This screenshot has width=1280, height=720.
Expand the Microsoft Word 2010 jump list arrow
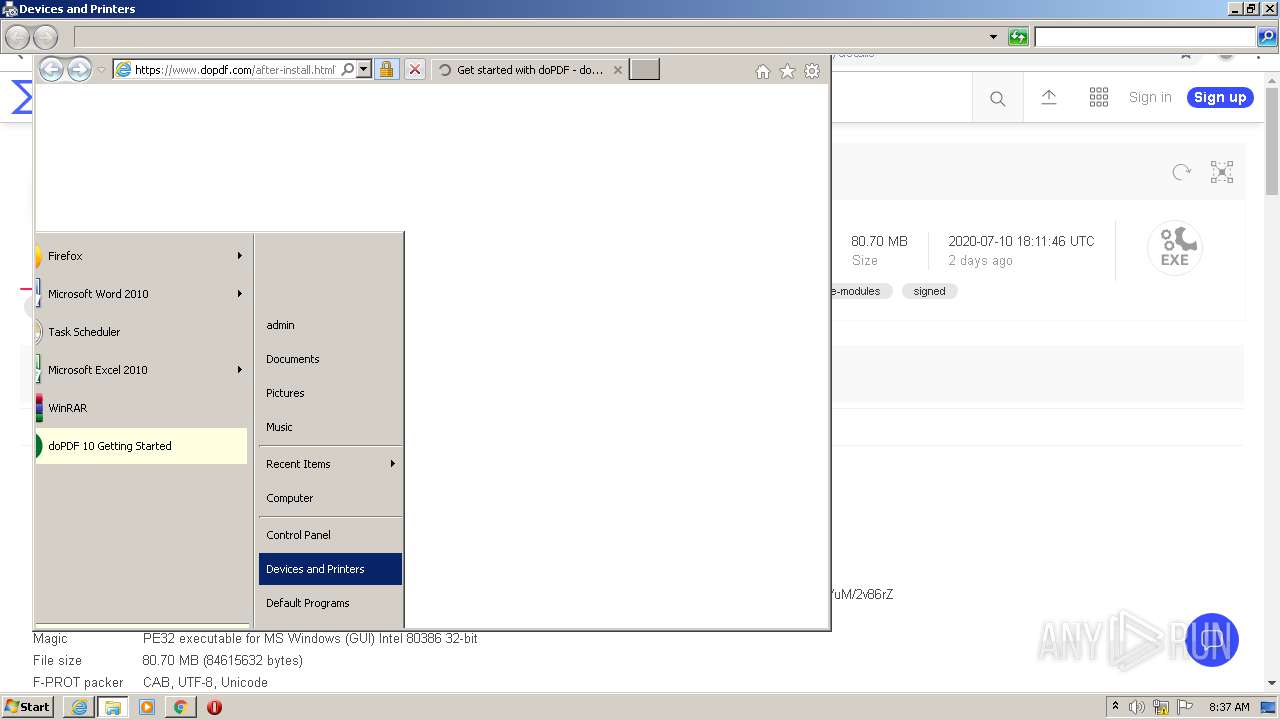[239, 294]
